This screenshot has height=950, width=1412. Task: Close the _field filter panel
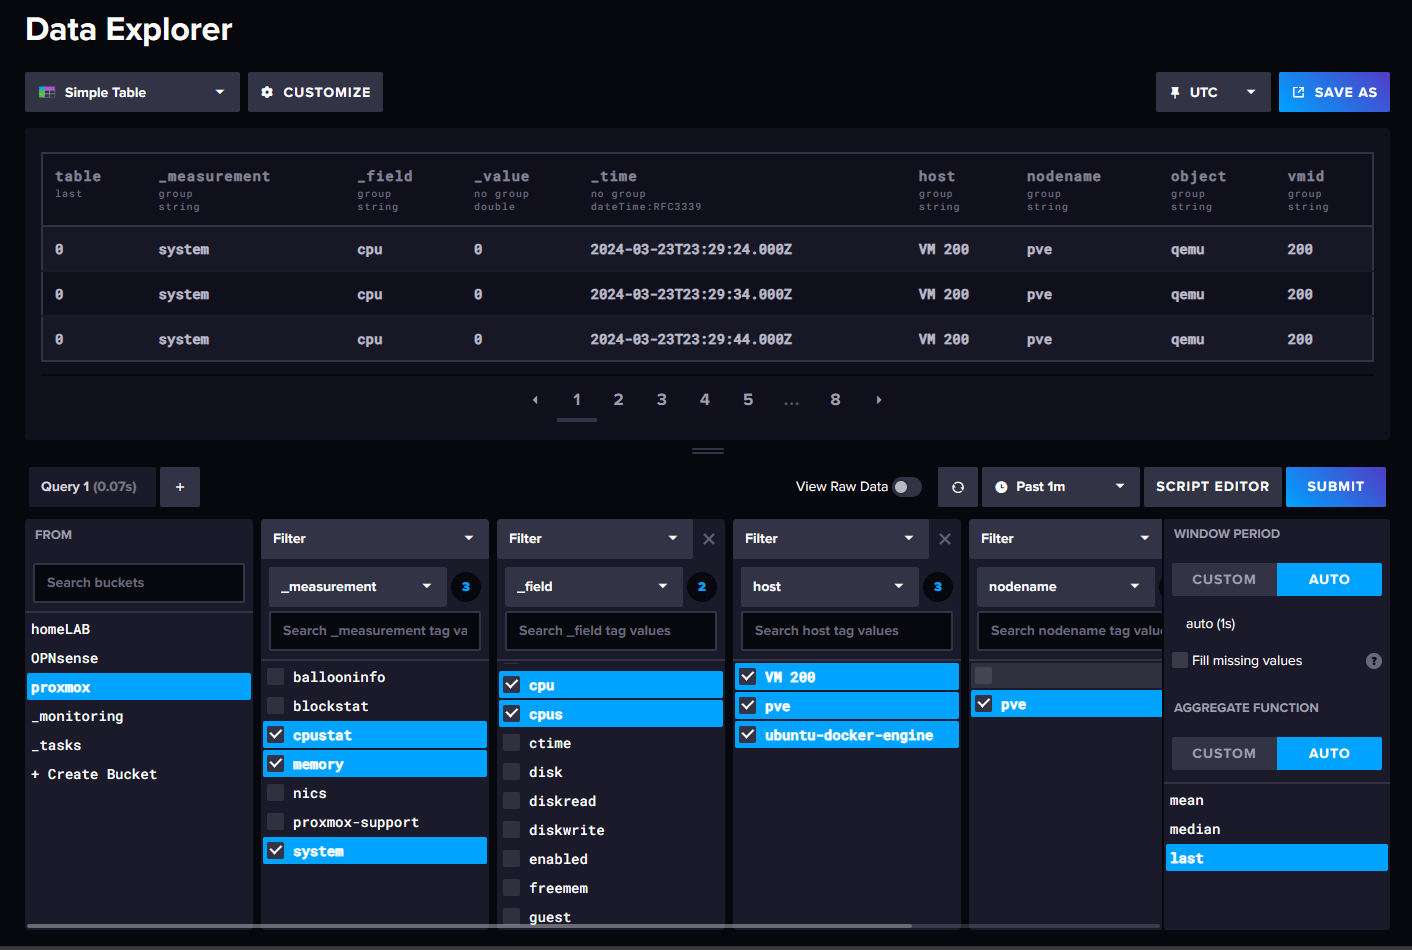click(709, 539)
